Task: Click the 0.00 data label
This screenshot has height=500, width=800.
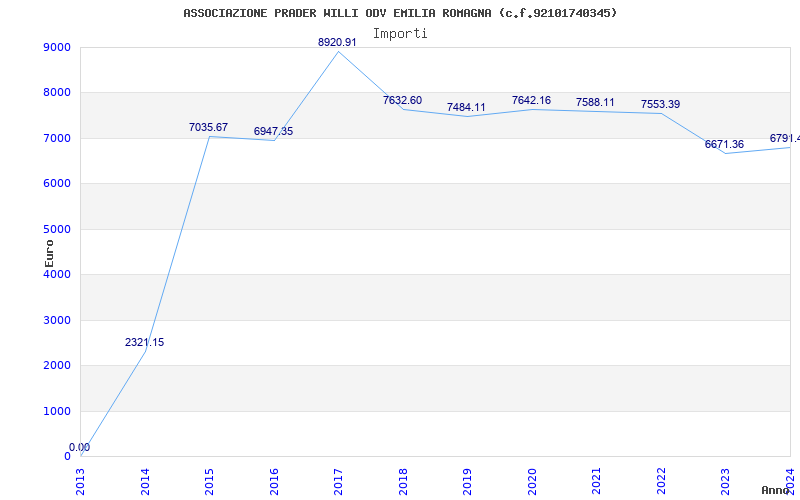Action: [80, 447]
